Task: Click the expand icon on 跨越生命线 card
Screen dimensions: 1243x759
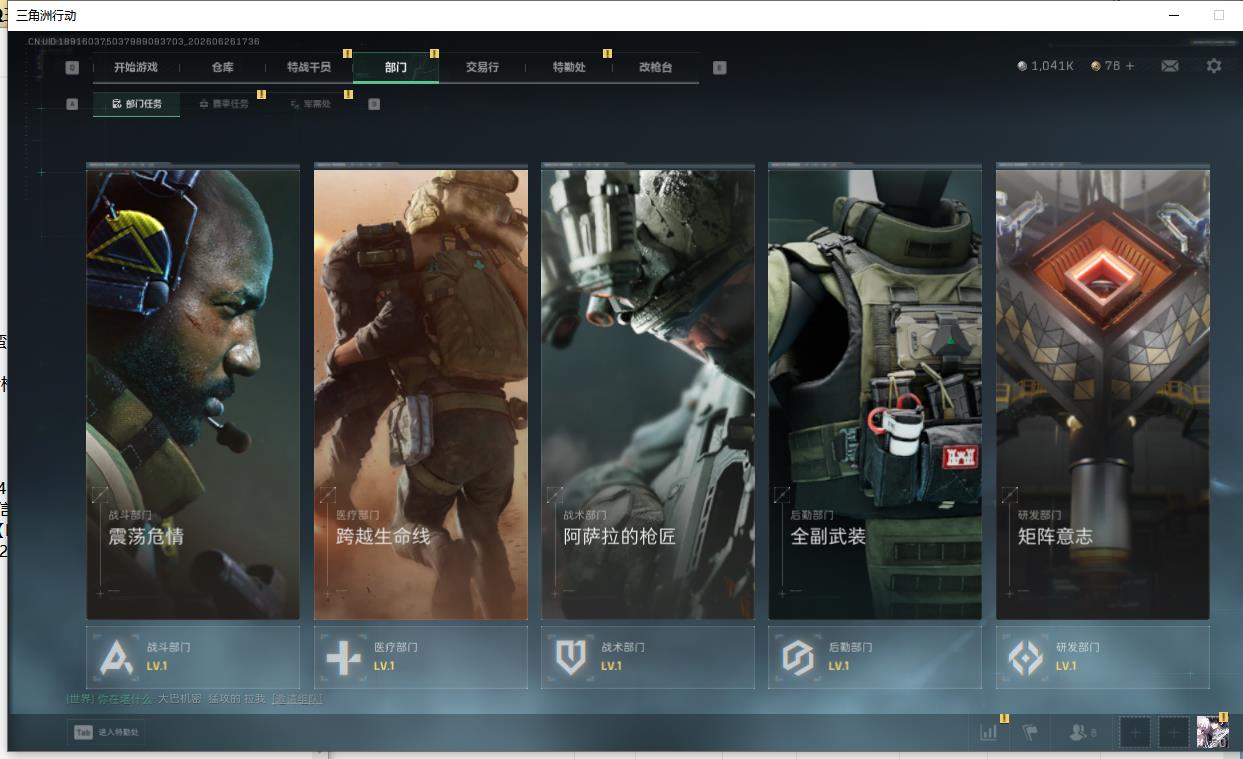Action: click(x=327, y=494)
